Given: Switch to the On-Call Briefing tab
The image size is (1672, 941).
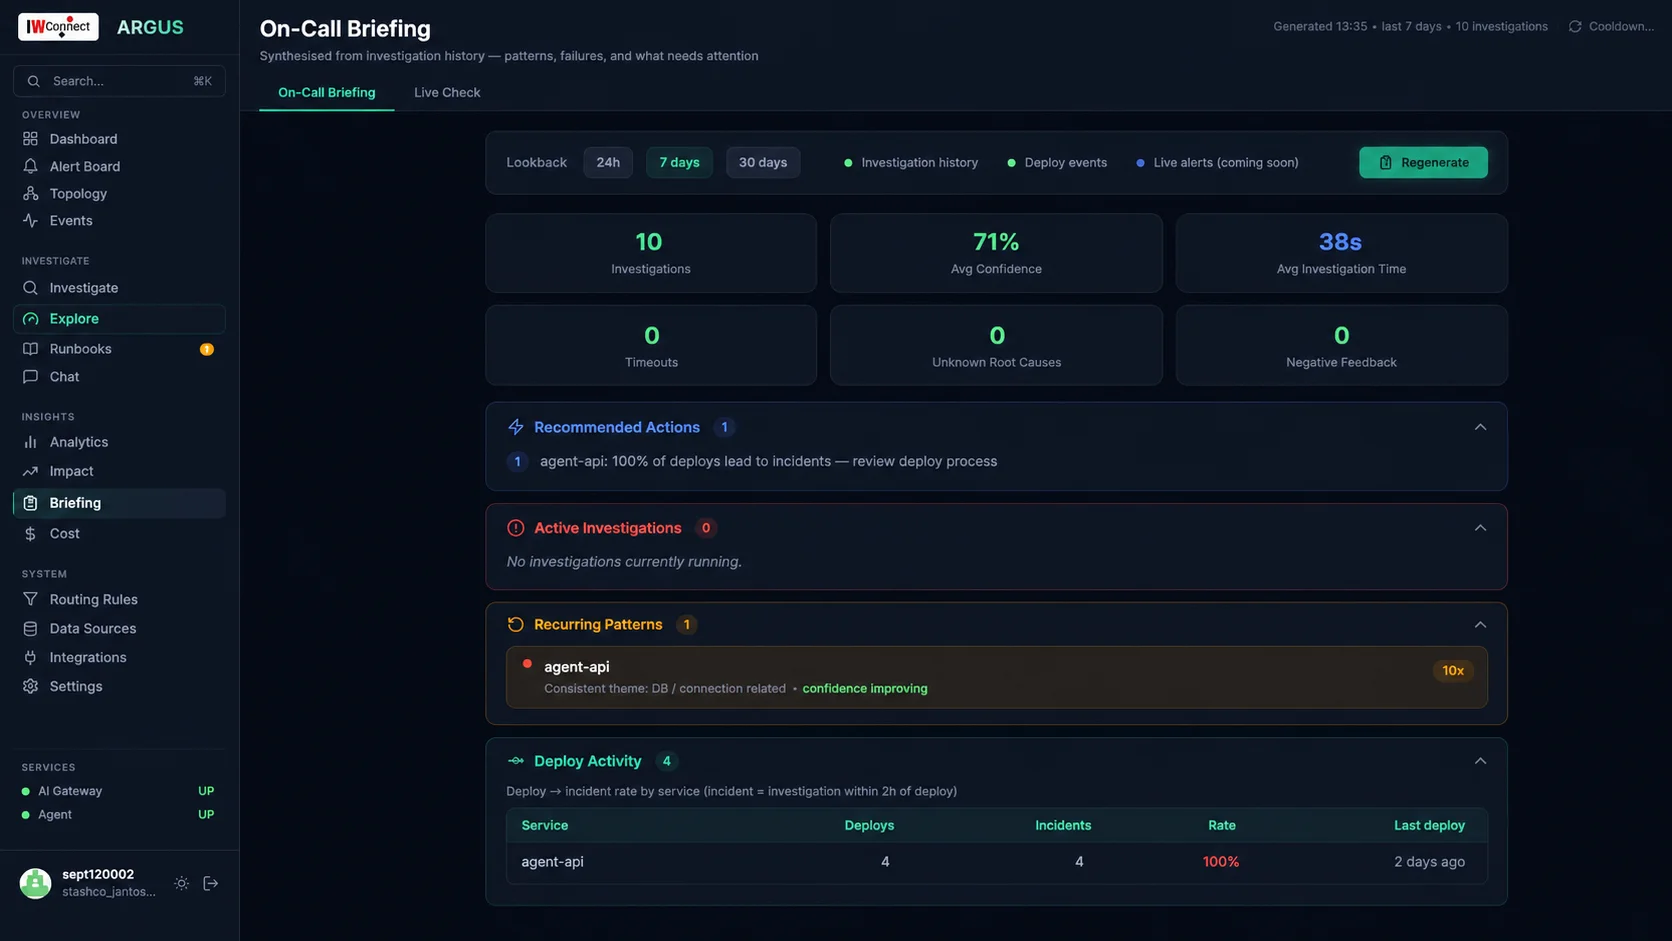Looking at the screenshot, I should tap(327, 93).
